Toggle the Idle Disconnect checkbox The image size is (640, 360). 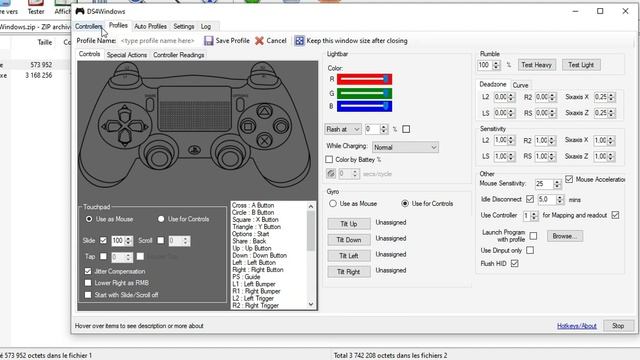pos(530,199)
